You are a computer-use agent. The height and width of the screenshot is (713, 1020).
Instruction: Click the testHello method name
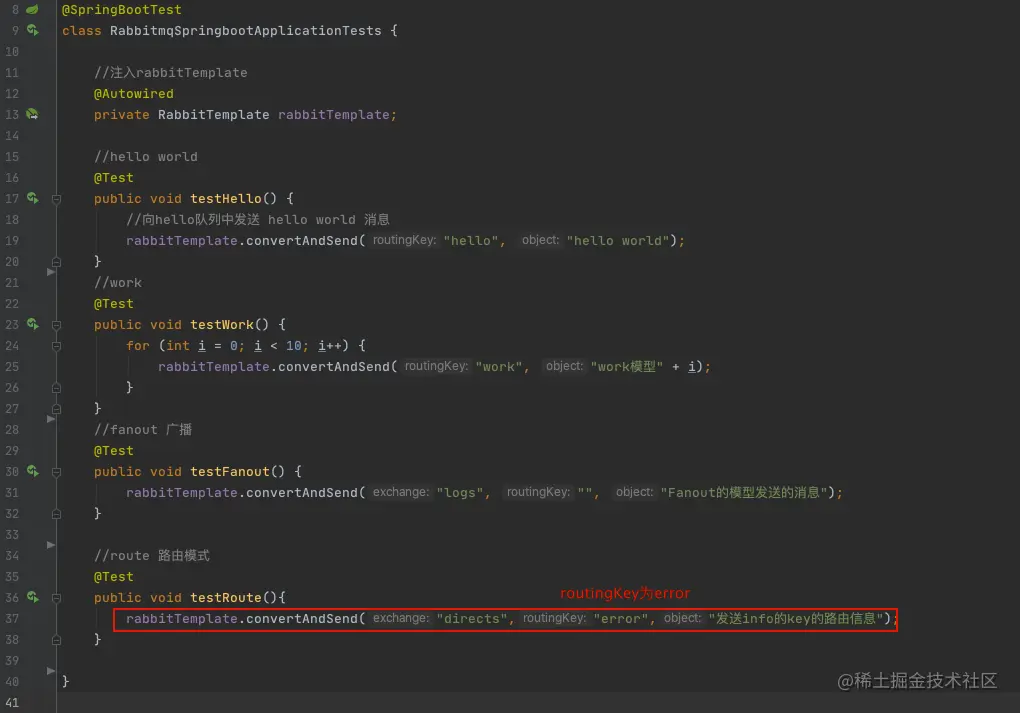(225, 198)
